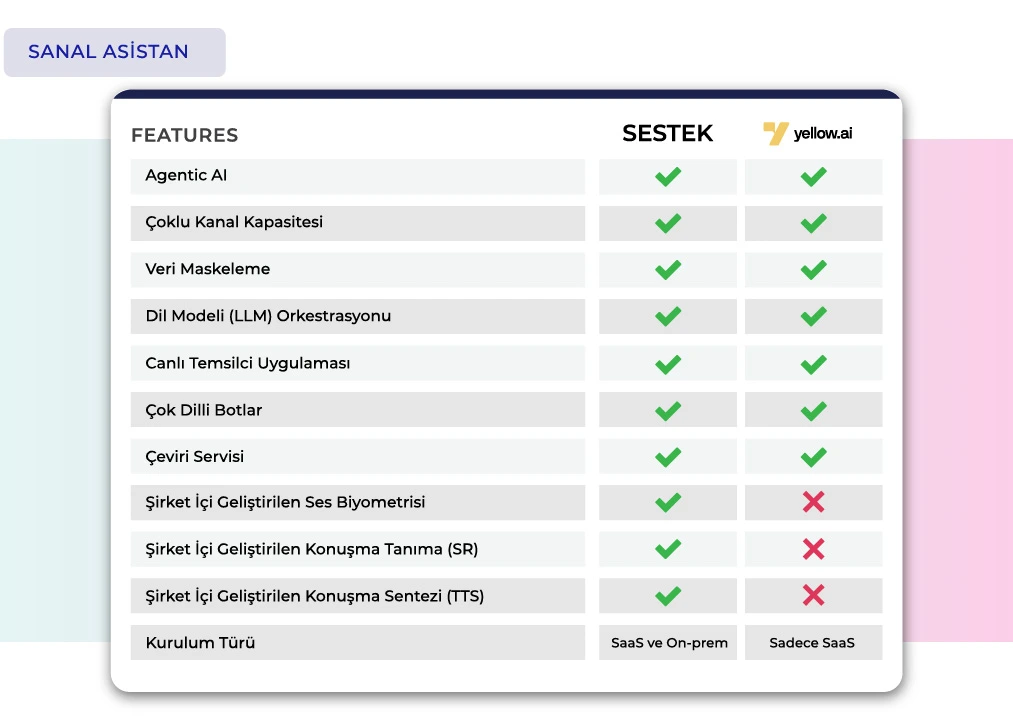1013x720 pixels.
Task: Click yellow.ai checkmark for Veri Maskeleme
Action: pos(813,270)
